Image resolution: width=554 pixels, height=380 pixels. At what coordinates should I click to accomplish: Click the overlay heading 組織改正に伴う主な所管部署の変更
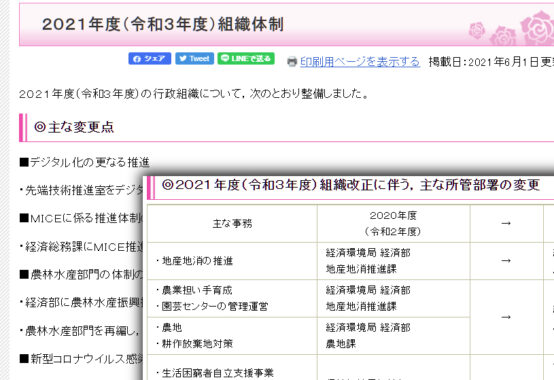coord(350,185)
